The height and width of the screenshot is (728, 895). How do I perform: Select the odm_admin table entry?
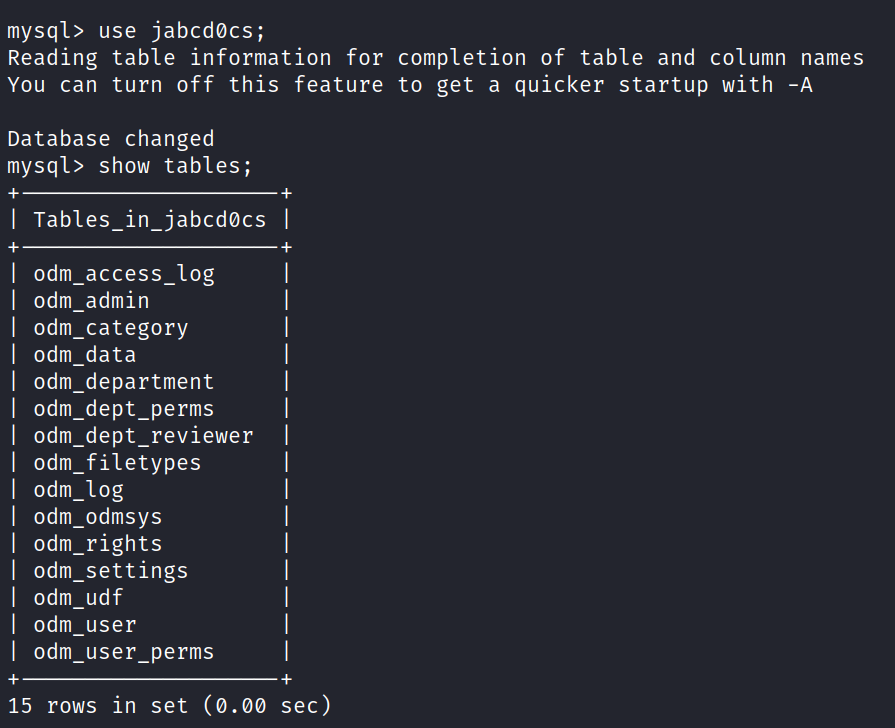91,301
